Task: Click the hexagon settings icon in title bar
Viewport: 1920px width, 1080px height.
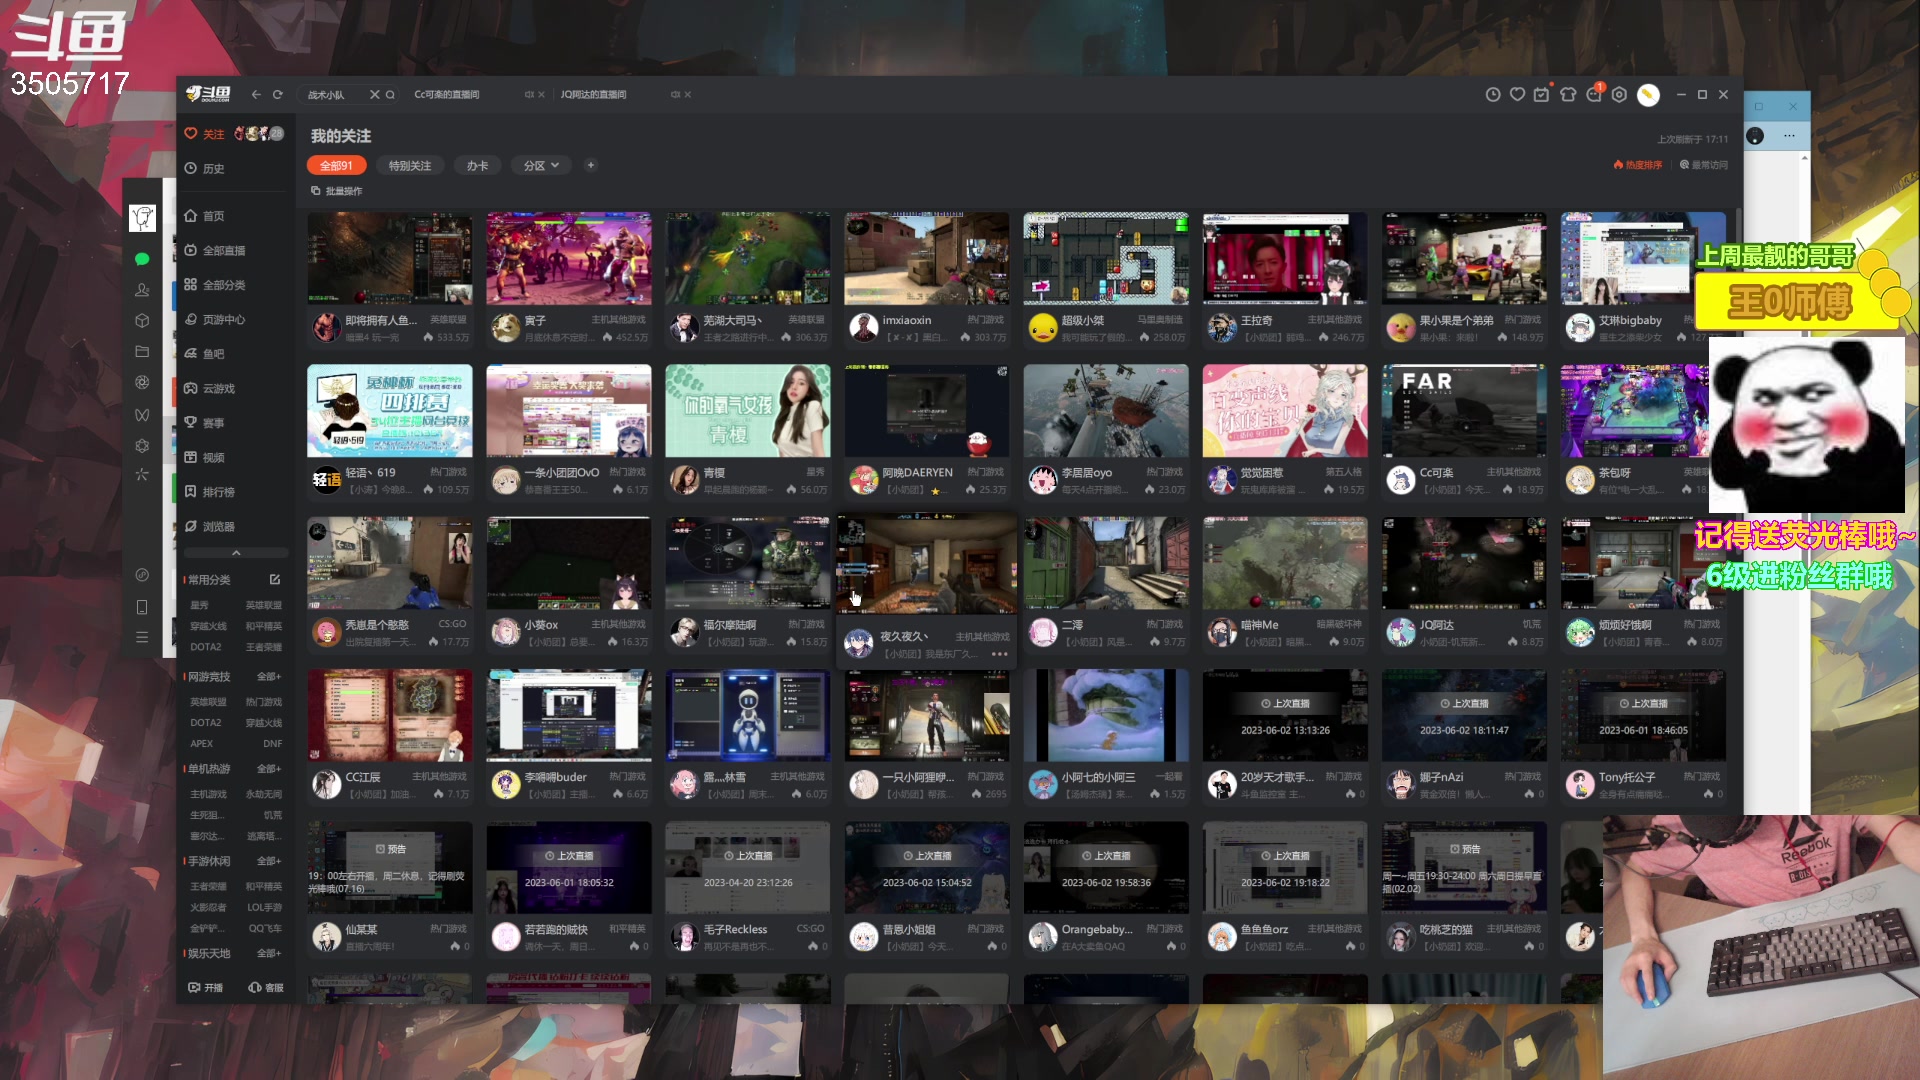Action: click(1619, 95)
